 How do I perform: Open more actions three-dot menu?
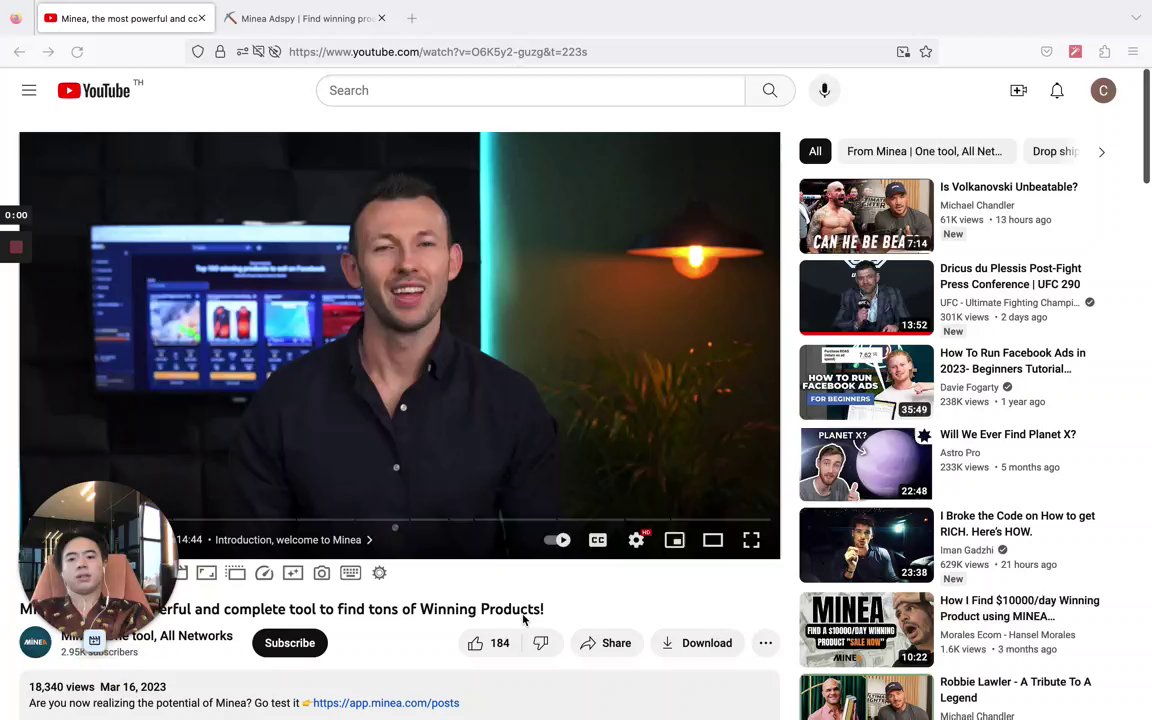tap(766, 643)
